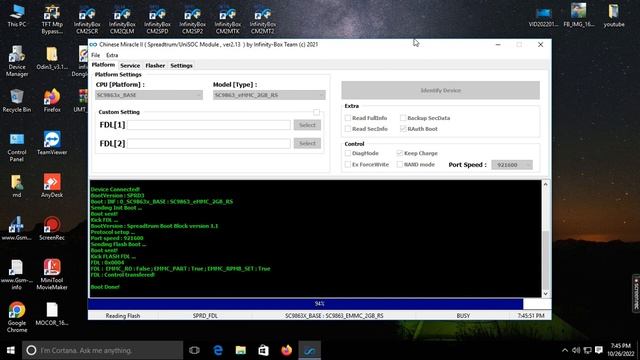Open Firefox desktop shortcut

(x=52, y=100)
